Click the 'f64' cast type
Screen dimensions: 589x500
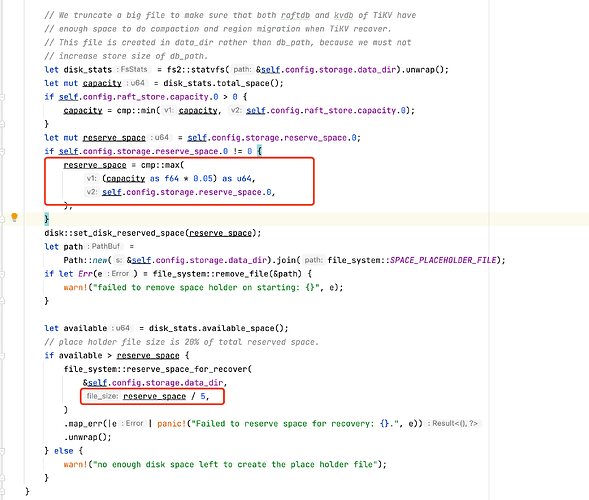click(x=171, y=178)
